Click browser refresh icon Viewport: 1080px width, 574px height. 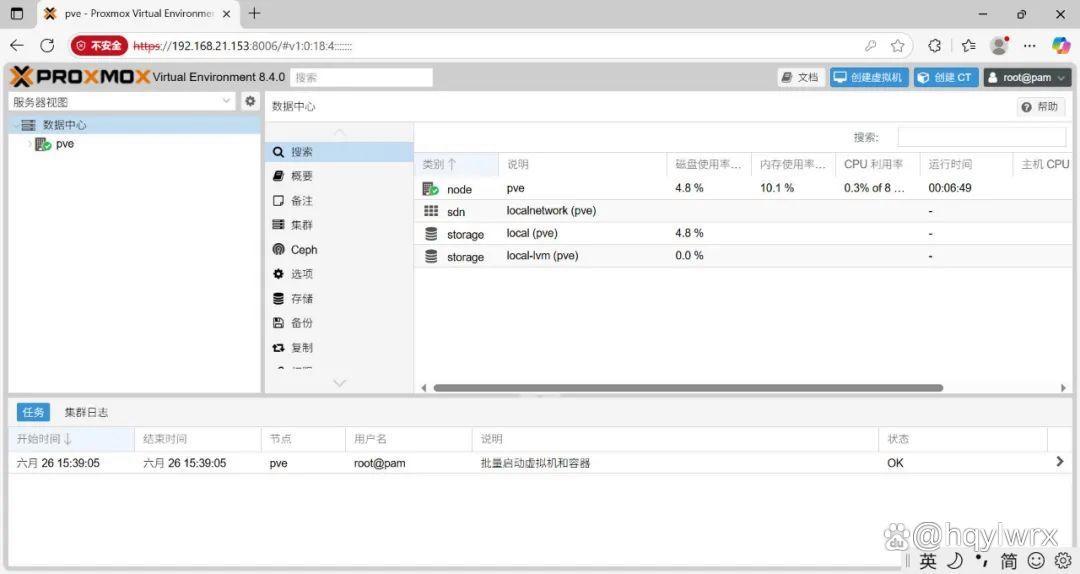[48, 45]
